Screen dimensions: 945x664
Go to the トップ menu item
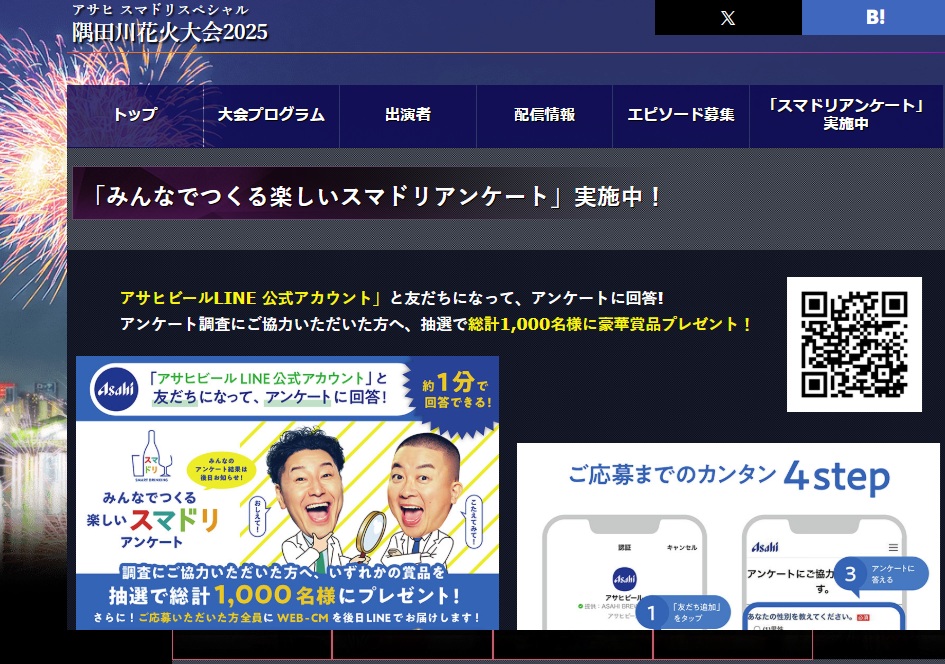[136, 115]
